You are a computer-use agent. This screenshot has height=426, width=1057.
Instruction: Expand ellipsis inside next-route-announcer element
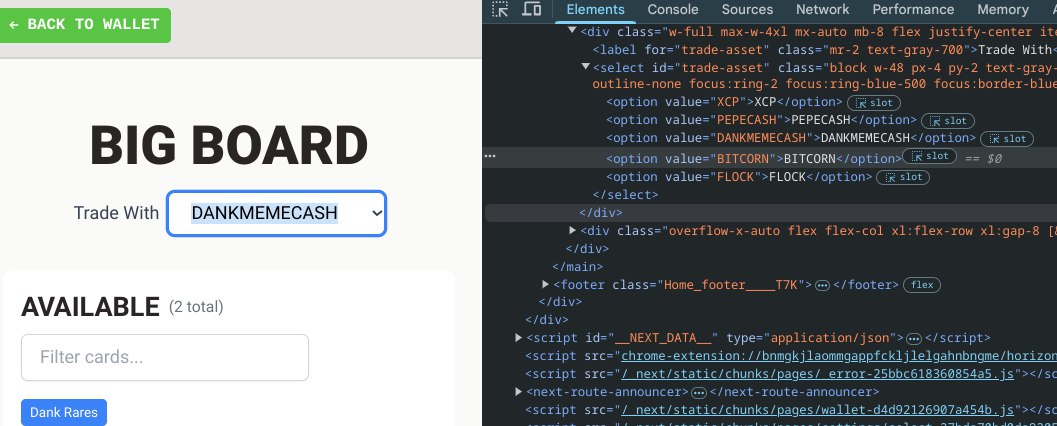(x=699, y=392)
